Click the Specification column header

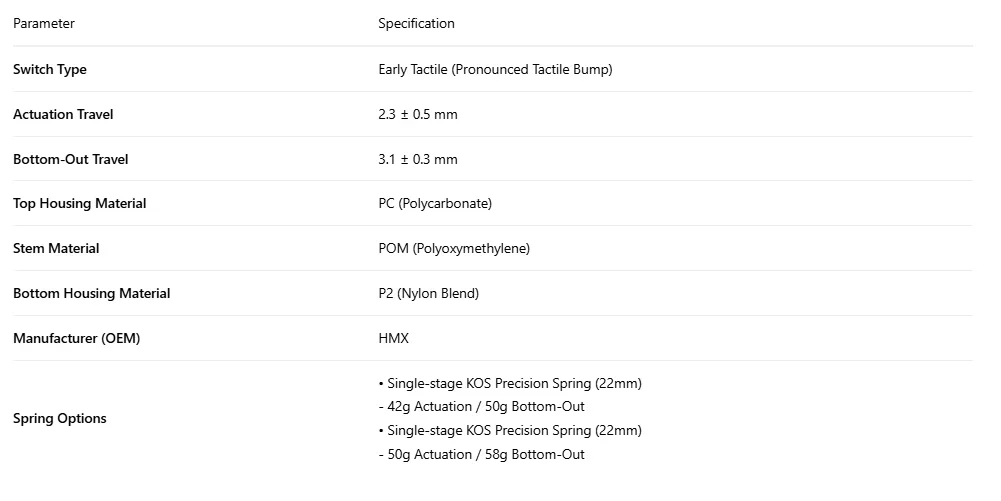tap(416, 24)
